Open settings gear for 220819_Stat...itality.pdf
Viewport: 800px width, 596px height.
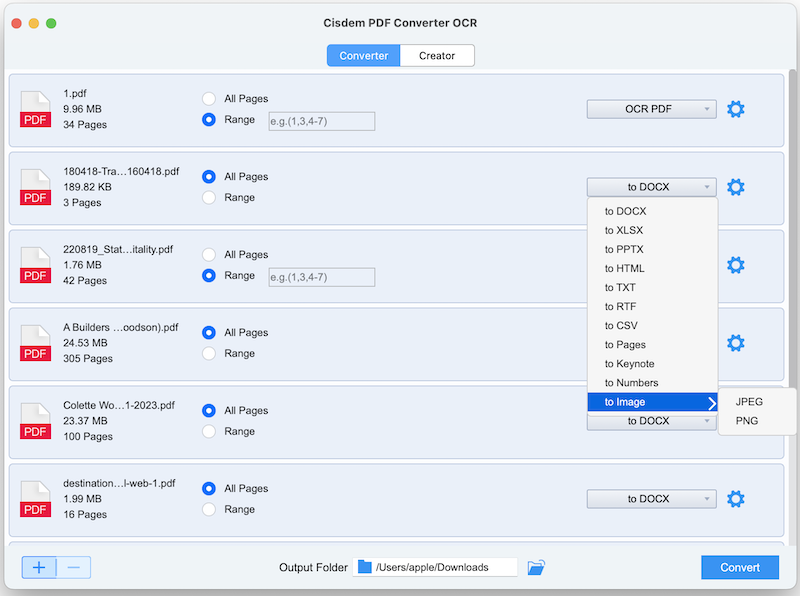coord(736,265)
